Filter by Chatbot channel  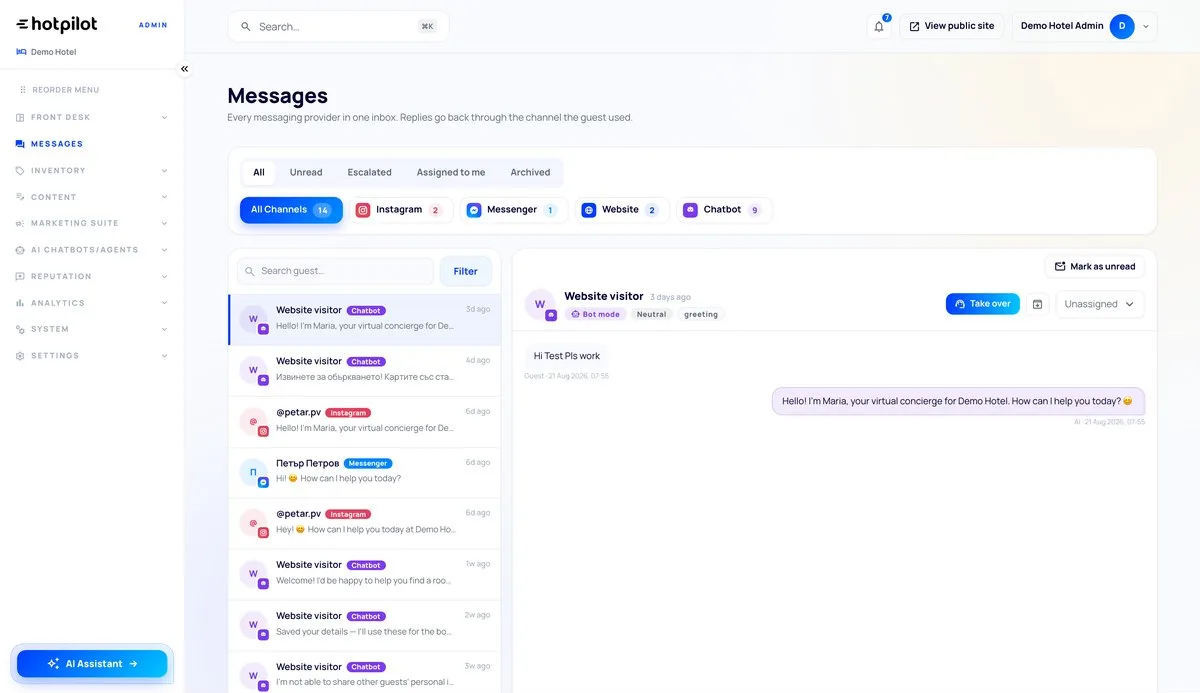724,210
